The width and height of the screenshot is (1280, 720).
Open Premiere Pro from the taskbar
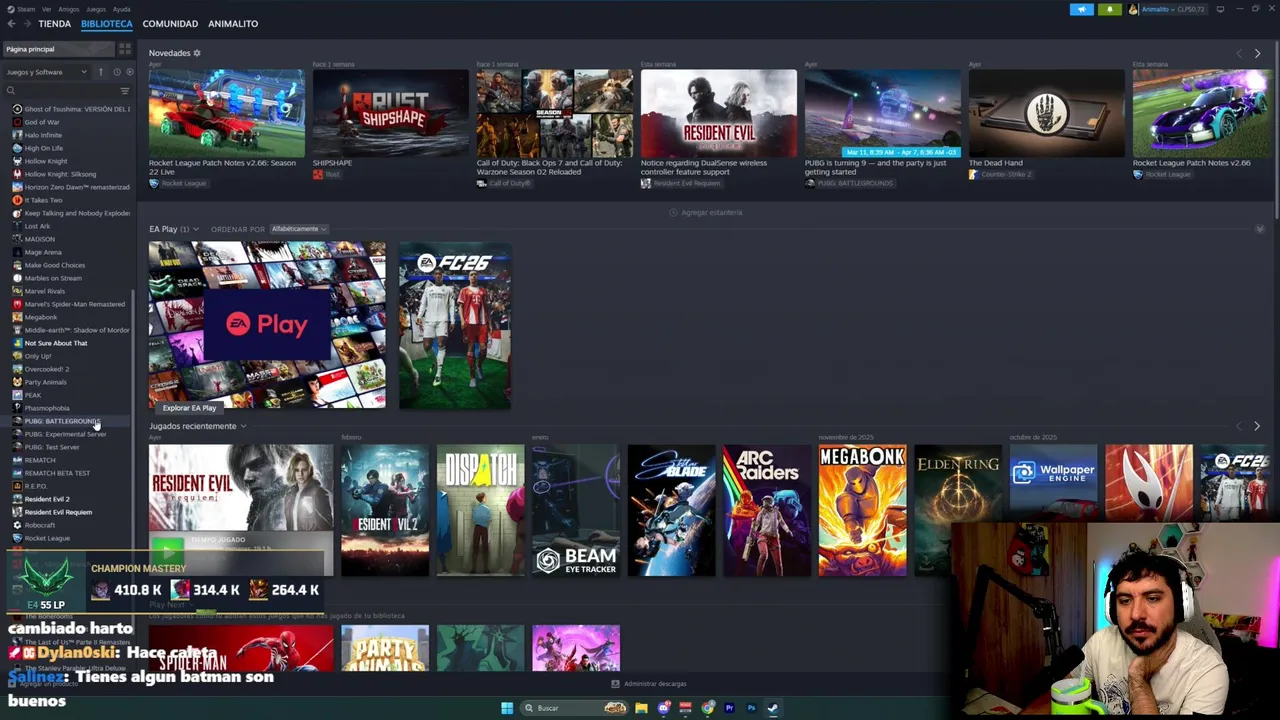tap(729, 708)
